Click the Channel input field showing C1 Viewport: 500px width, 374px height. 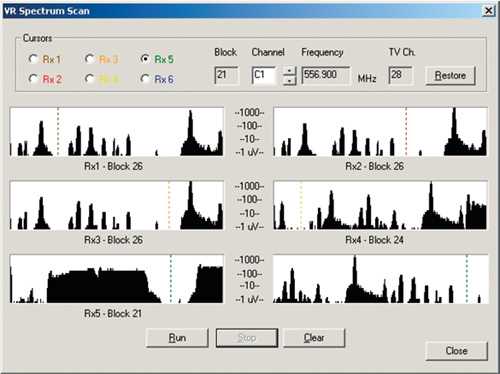click(264, 76)
